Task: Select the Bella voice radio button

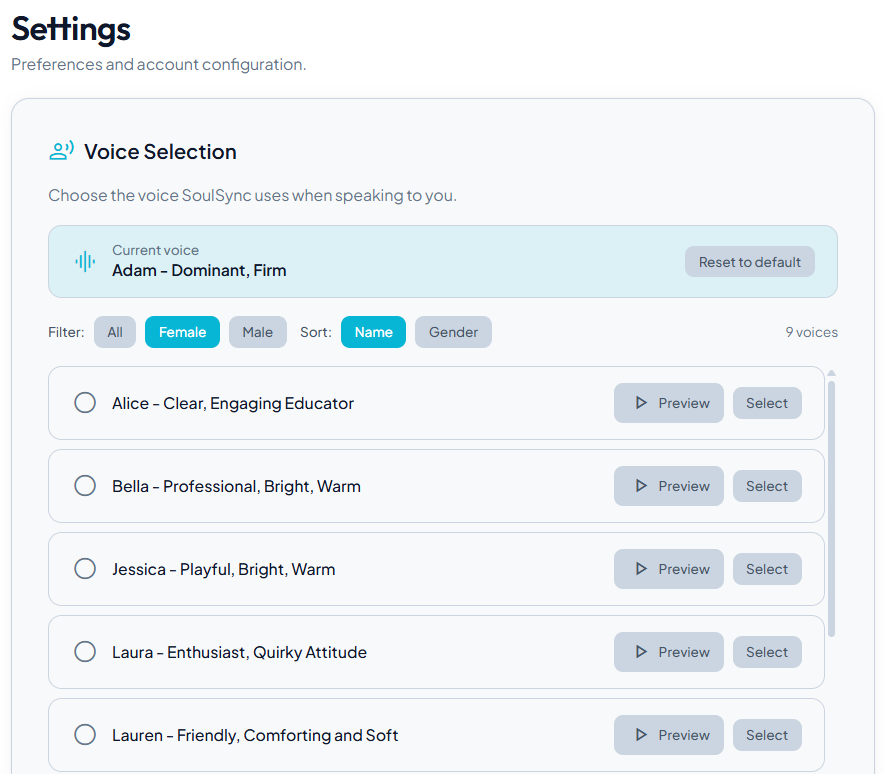Action: [85, 486]
